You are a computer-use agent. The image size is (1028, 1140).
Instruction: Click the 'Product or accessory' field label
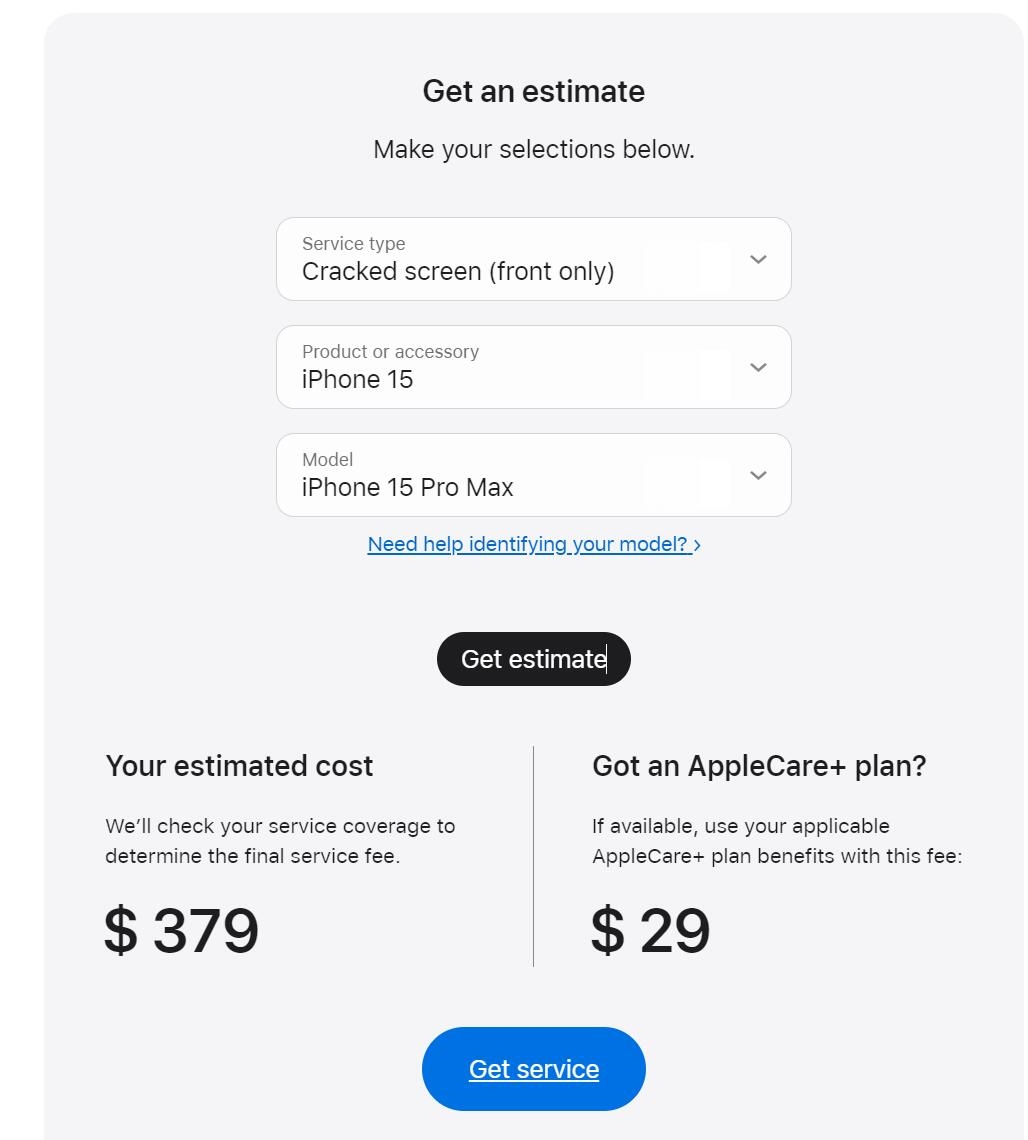(390, 352)
